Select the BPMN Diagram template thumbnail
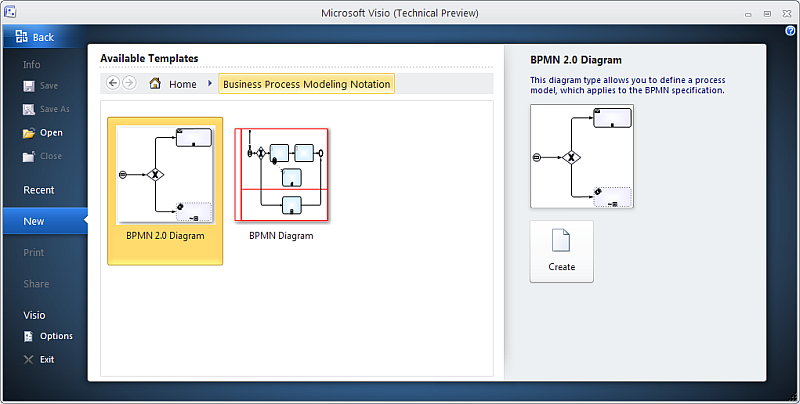This screenshot has width=800, height=404. [x=281, y=174]
